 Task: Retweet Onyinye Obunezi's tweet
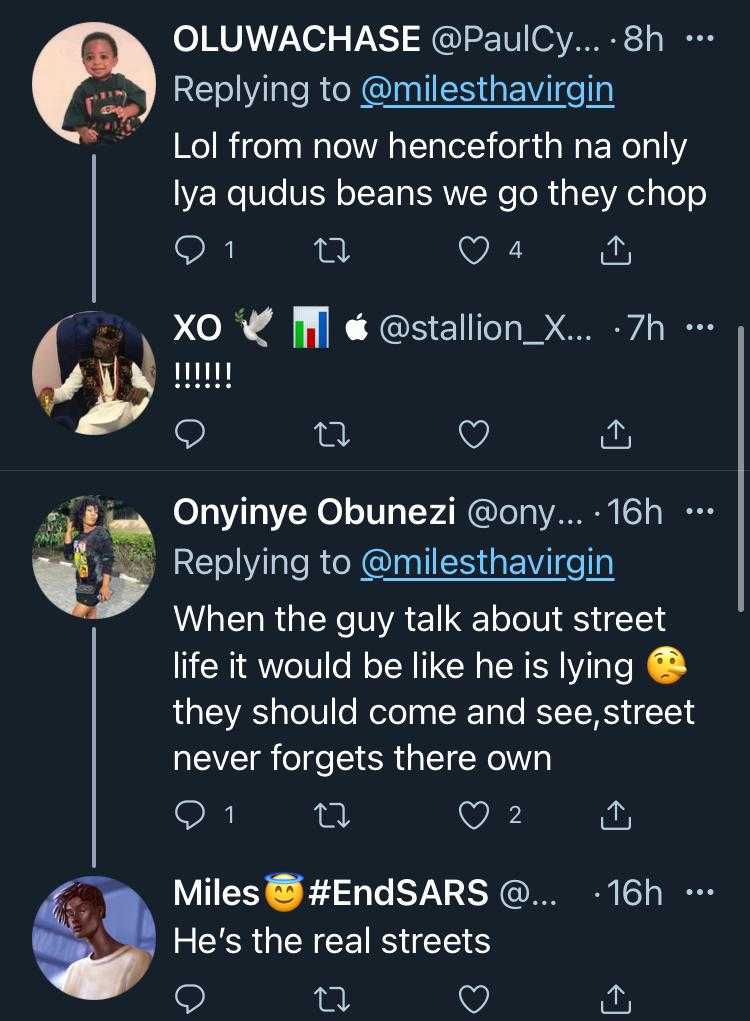tap(327, 816)
